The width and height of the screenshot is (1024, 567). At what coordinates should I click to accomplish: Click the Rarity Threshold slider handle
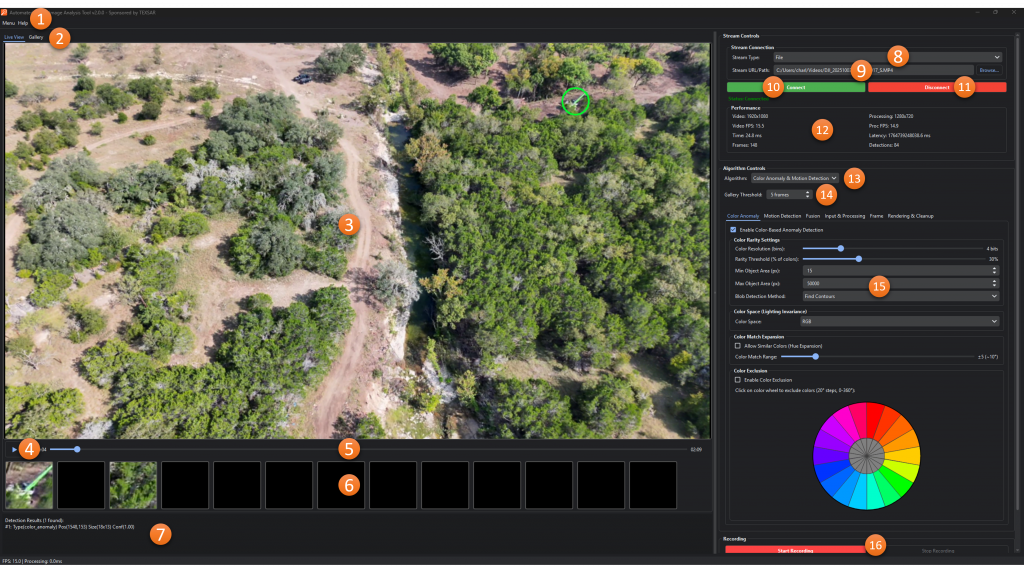tap(859, 259)
